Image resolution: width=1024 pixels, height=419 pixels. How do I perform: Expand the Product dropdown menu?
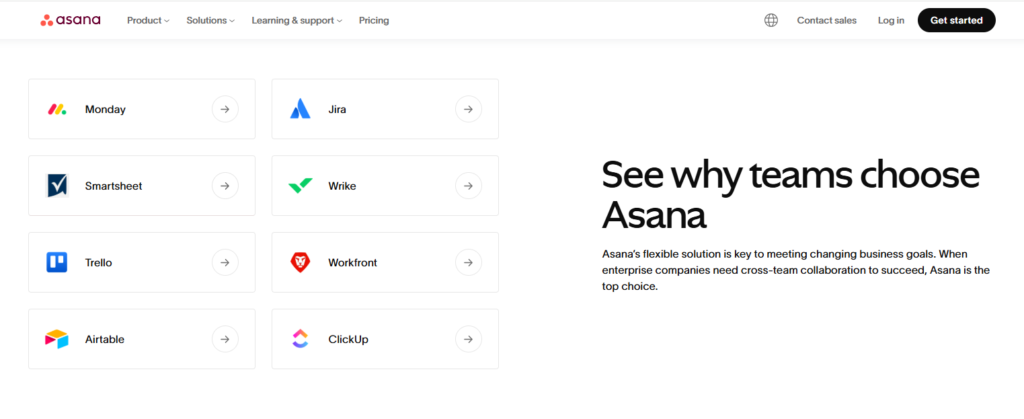click(148, 20)
